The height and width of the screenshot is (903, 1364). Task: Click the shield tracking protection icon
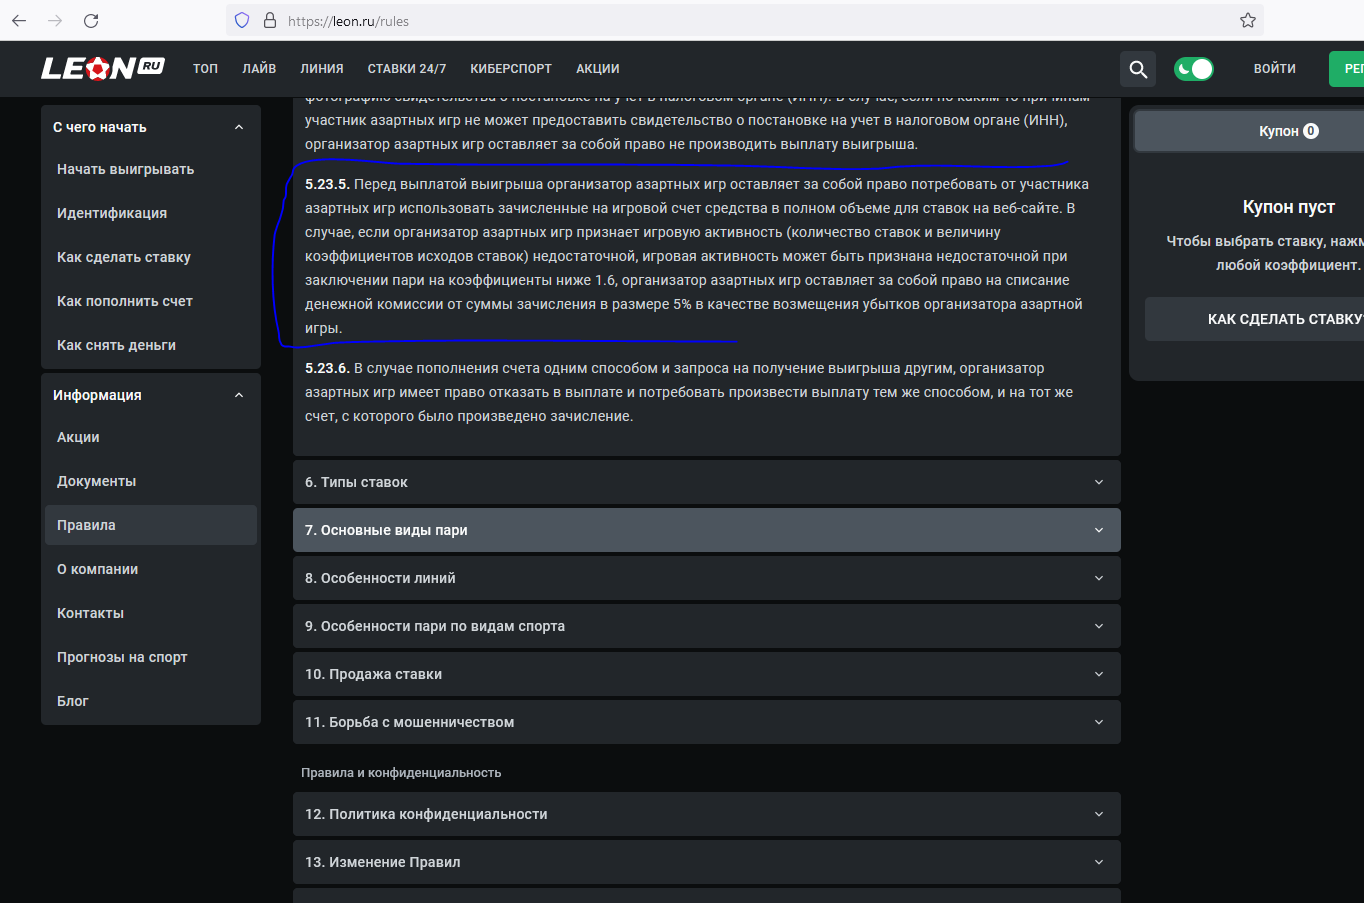(242, 20)
